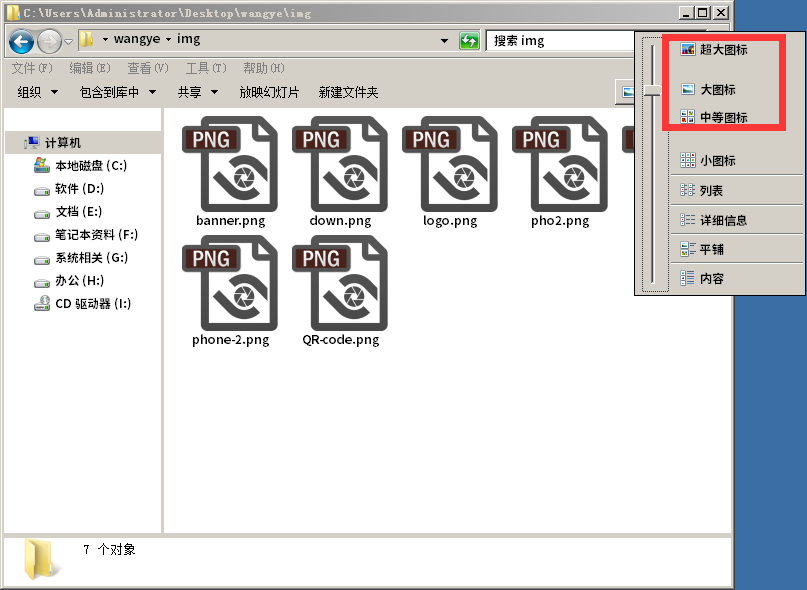Expand the 组织 dropdown
807x590 pixels.
tap(35, 92)
